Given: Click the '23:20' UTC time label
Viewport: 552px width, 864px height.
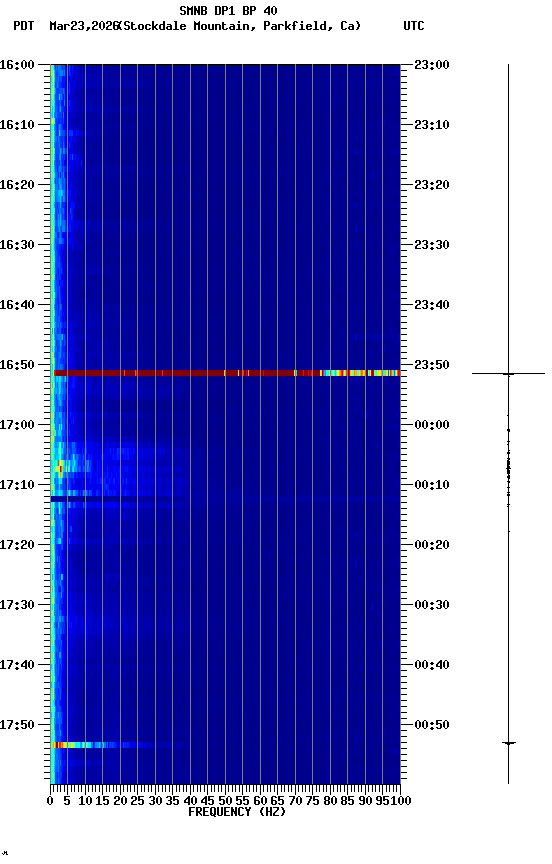Looking at the screenshot, I should (x=432, y=185).
